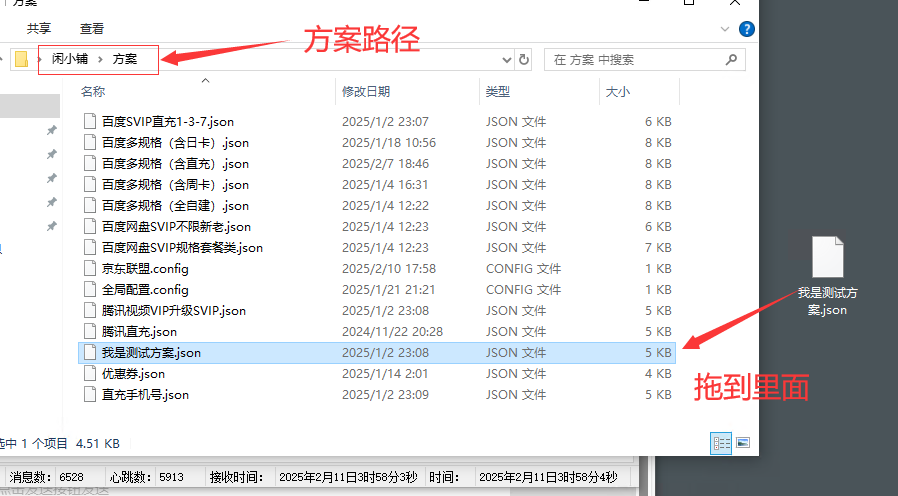Select file name 百度多规格（全自建）.json
This screenshot has width=898, height=496.
click(175, 206)
